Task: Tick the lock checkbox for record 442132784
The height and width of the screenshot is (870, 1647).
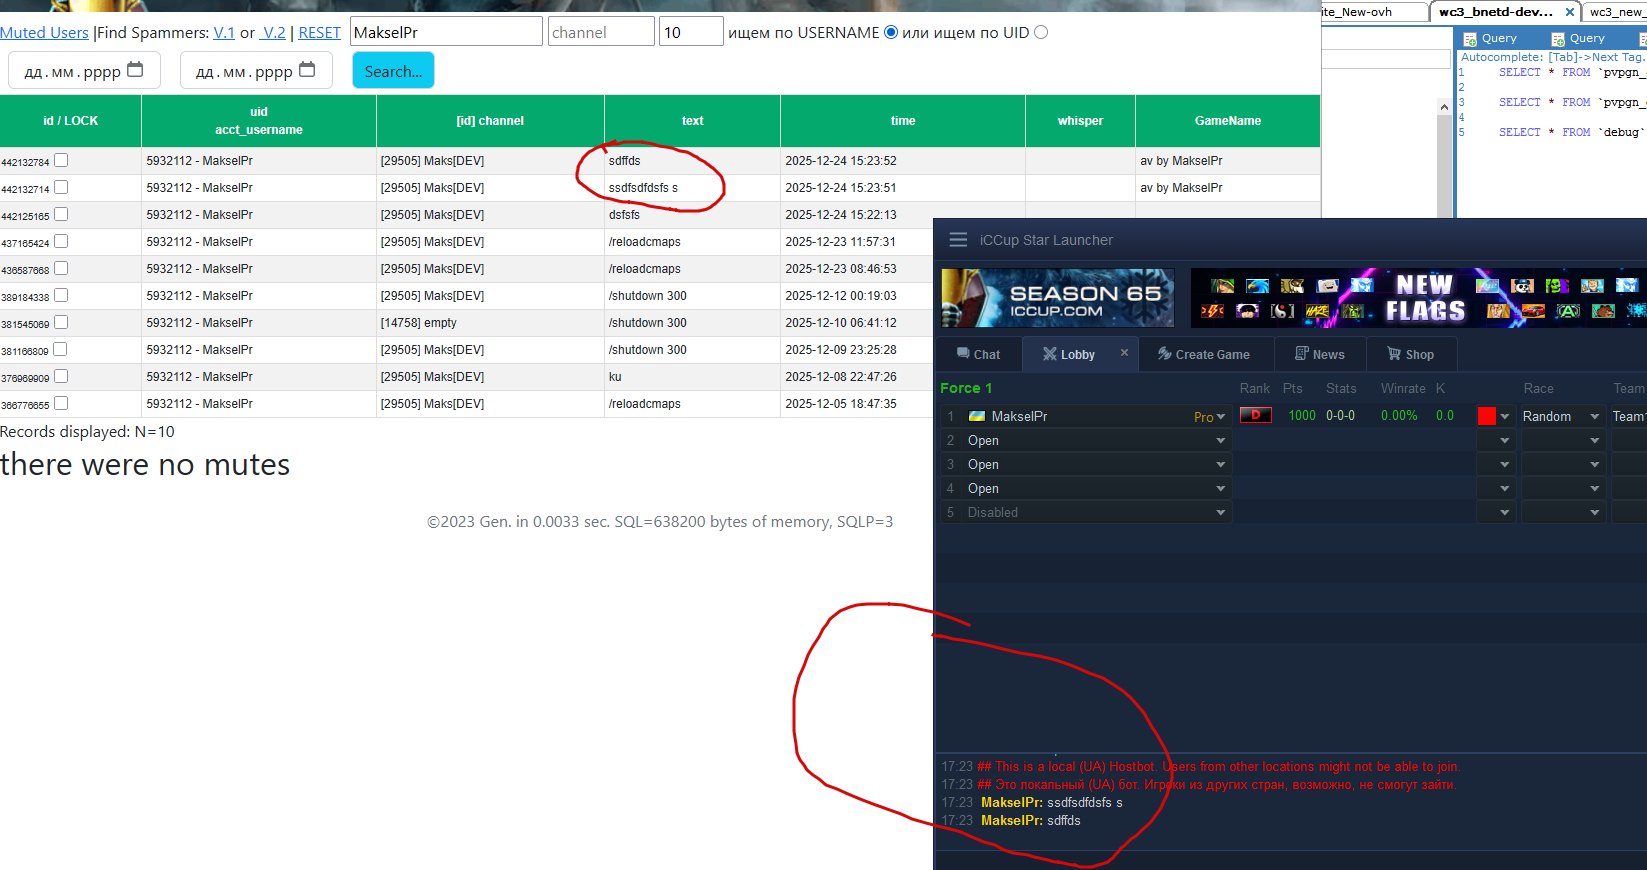Action: pyautogui.click(x=61, y=160)
